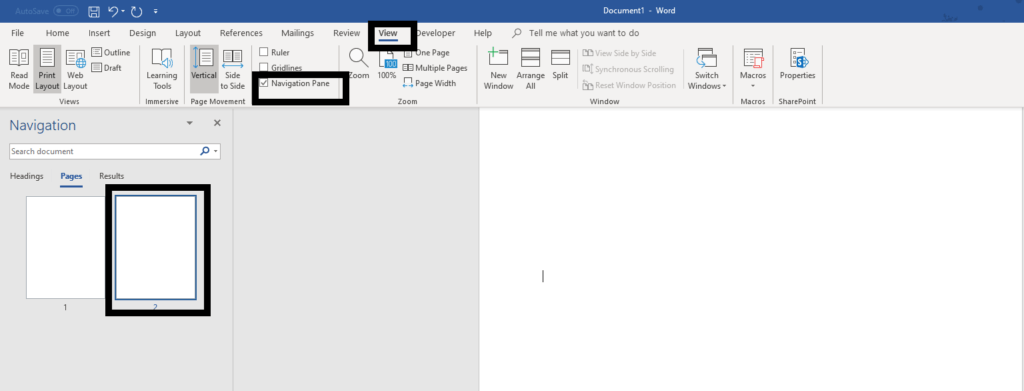Enable the Ruler checkbox
Viewport: 1024px width, 391px height.
pyautogui.click(x=264, y=52)
